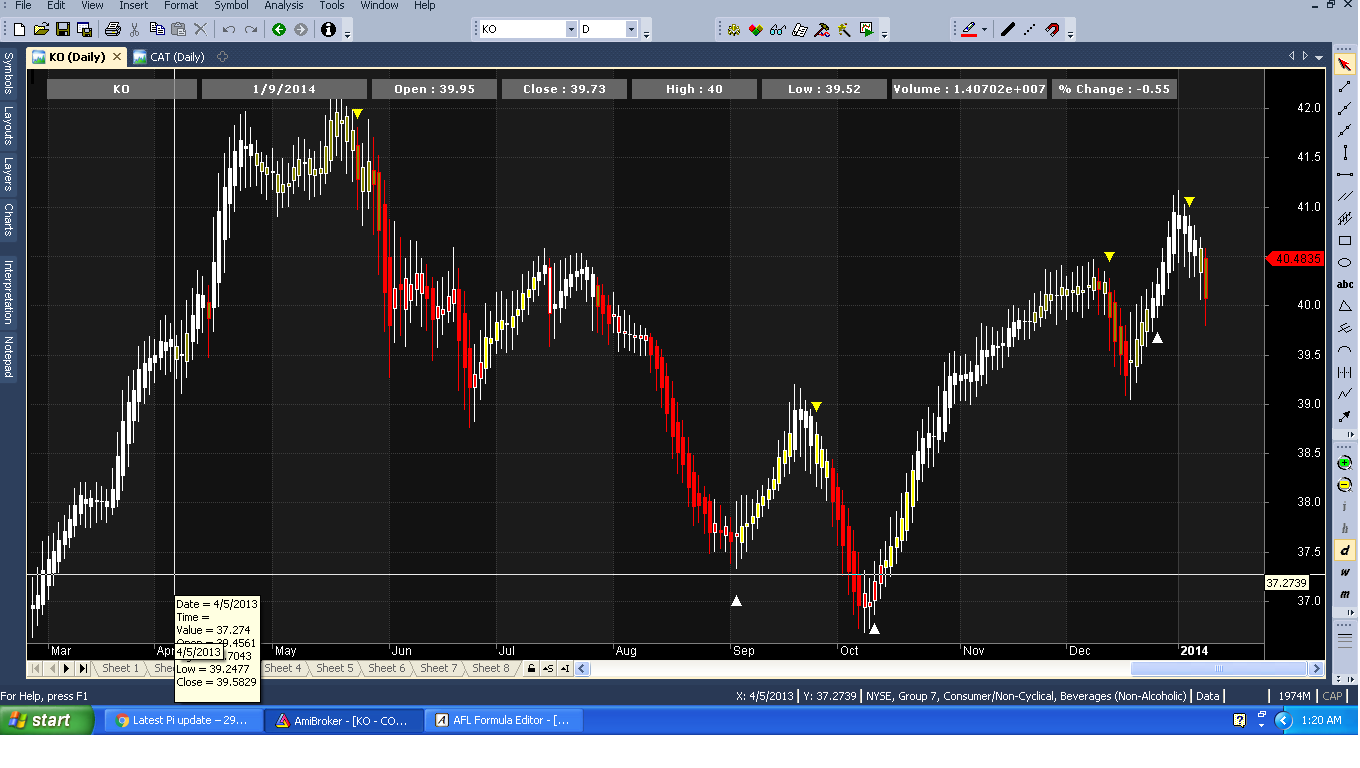Open the D interval dropdown

tap(632, 30)
